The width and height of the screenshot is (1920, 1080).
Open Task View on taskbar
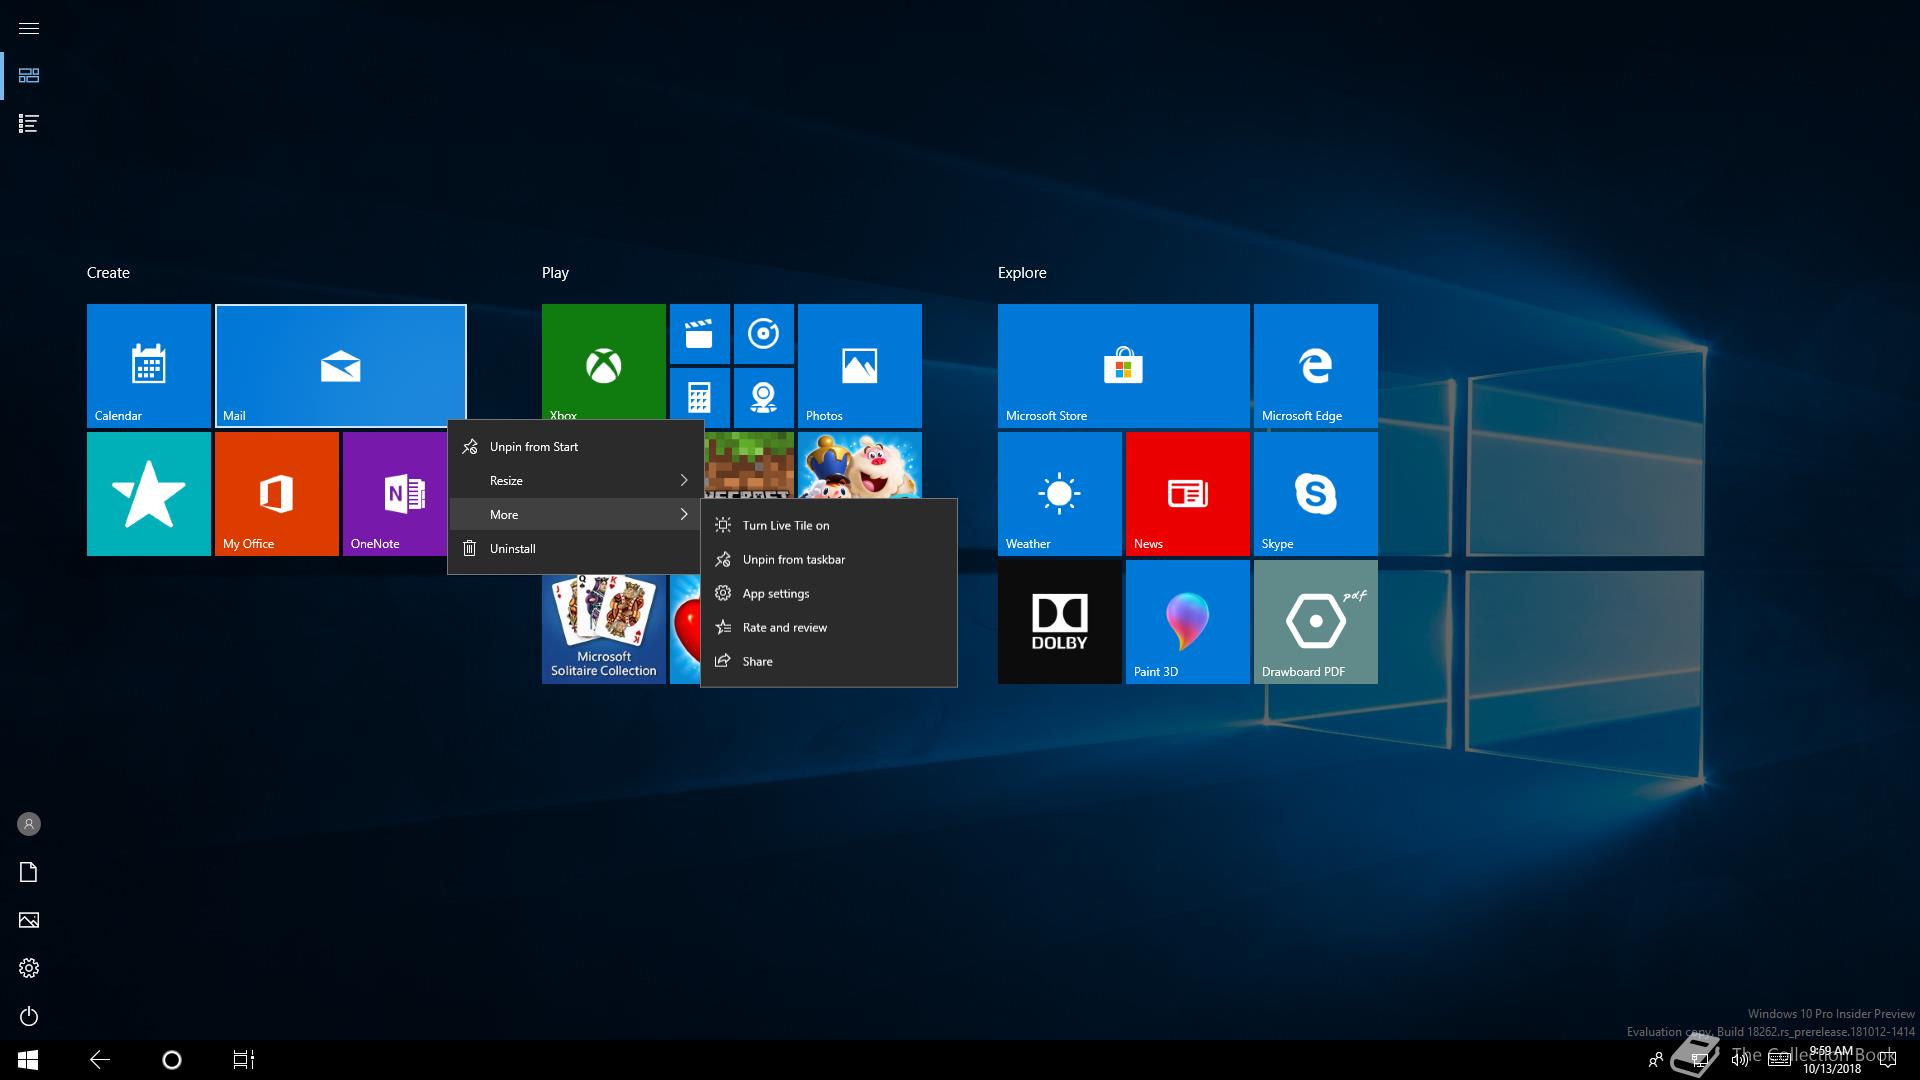tap(244, 1060)
